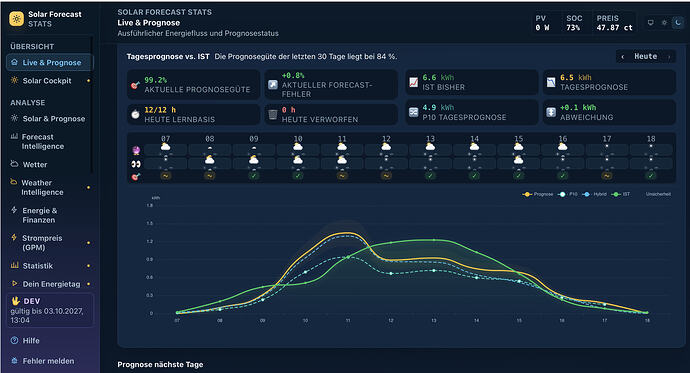
Task: Toggle the Hybrid series in chart legend
Action: 594,194
